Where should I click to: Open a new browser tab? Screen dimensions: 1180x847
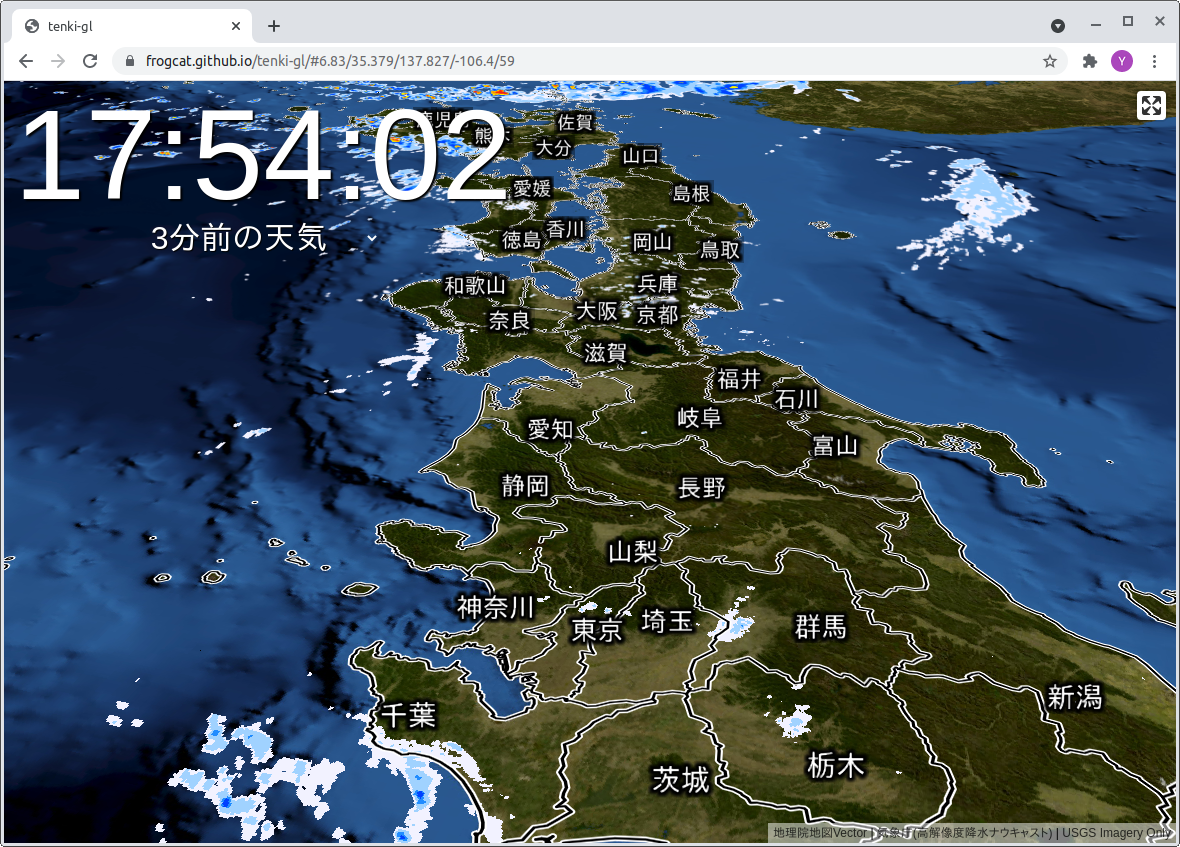274,26
